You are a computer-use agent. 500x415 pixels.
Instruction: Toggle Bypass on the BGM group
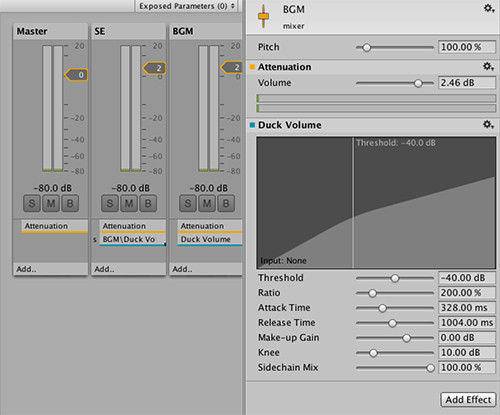coord(226,203)
